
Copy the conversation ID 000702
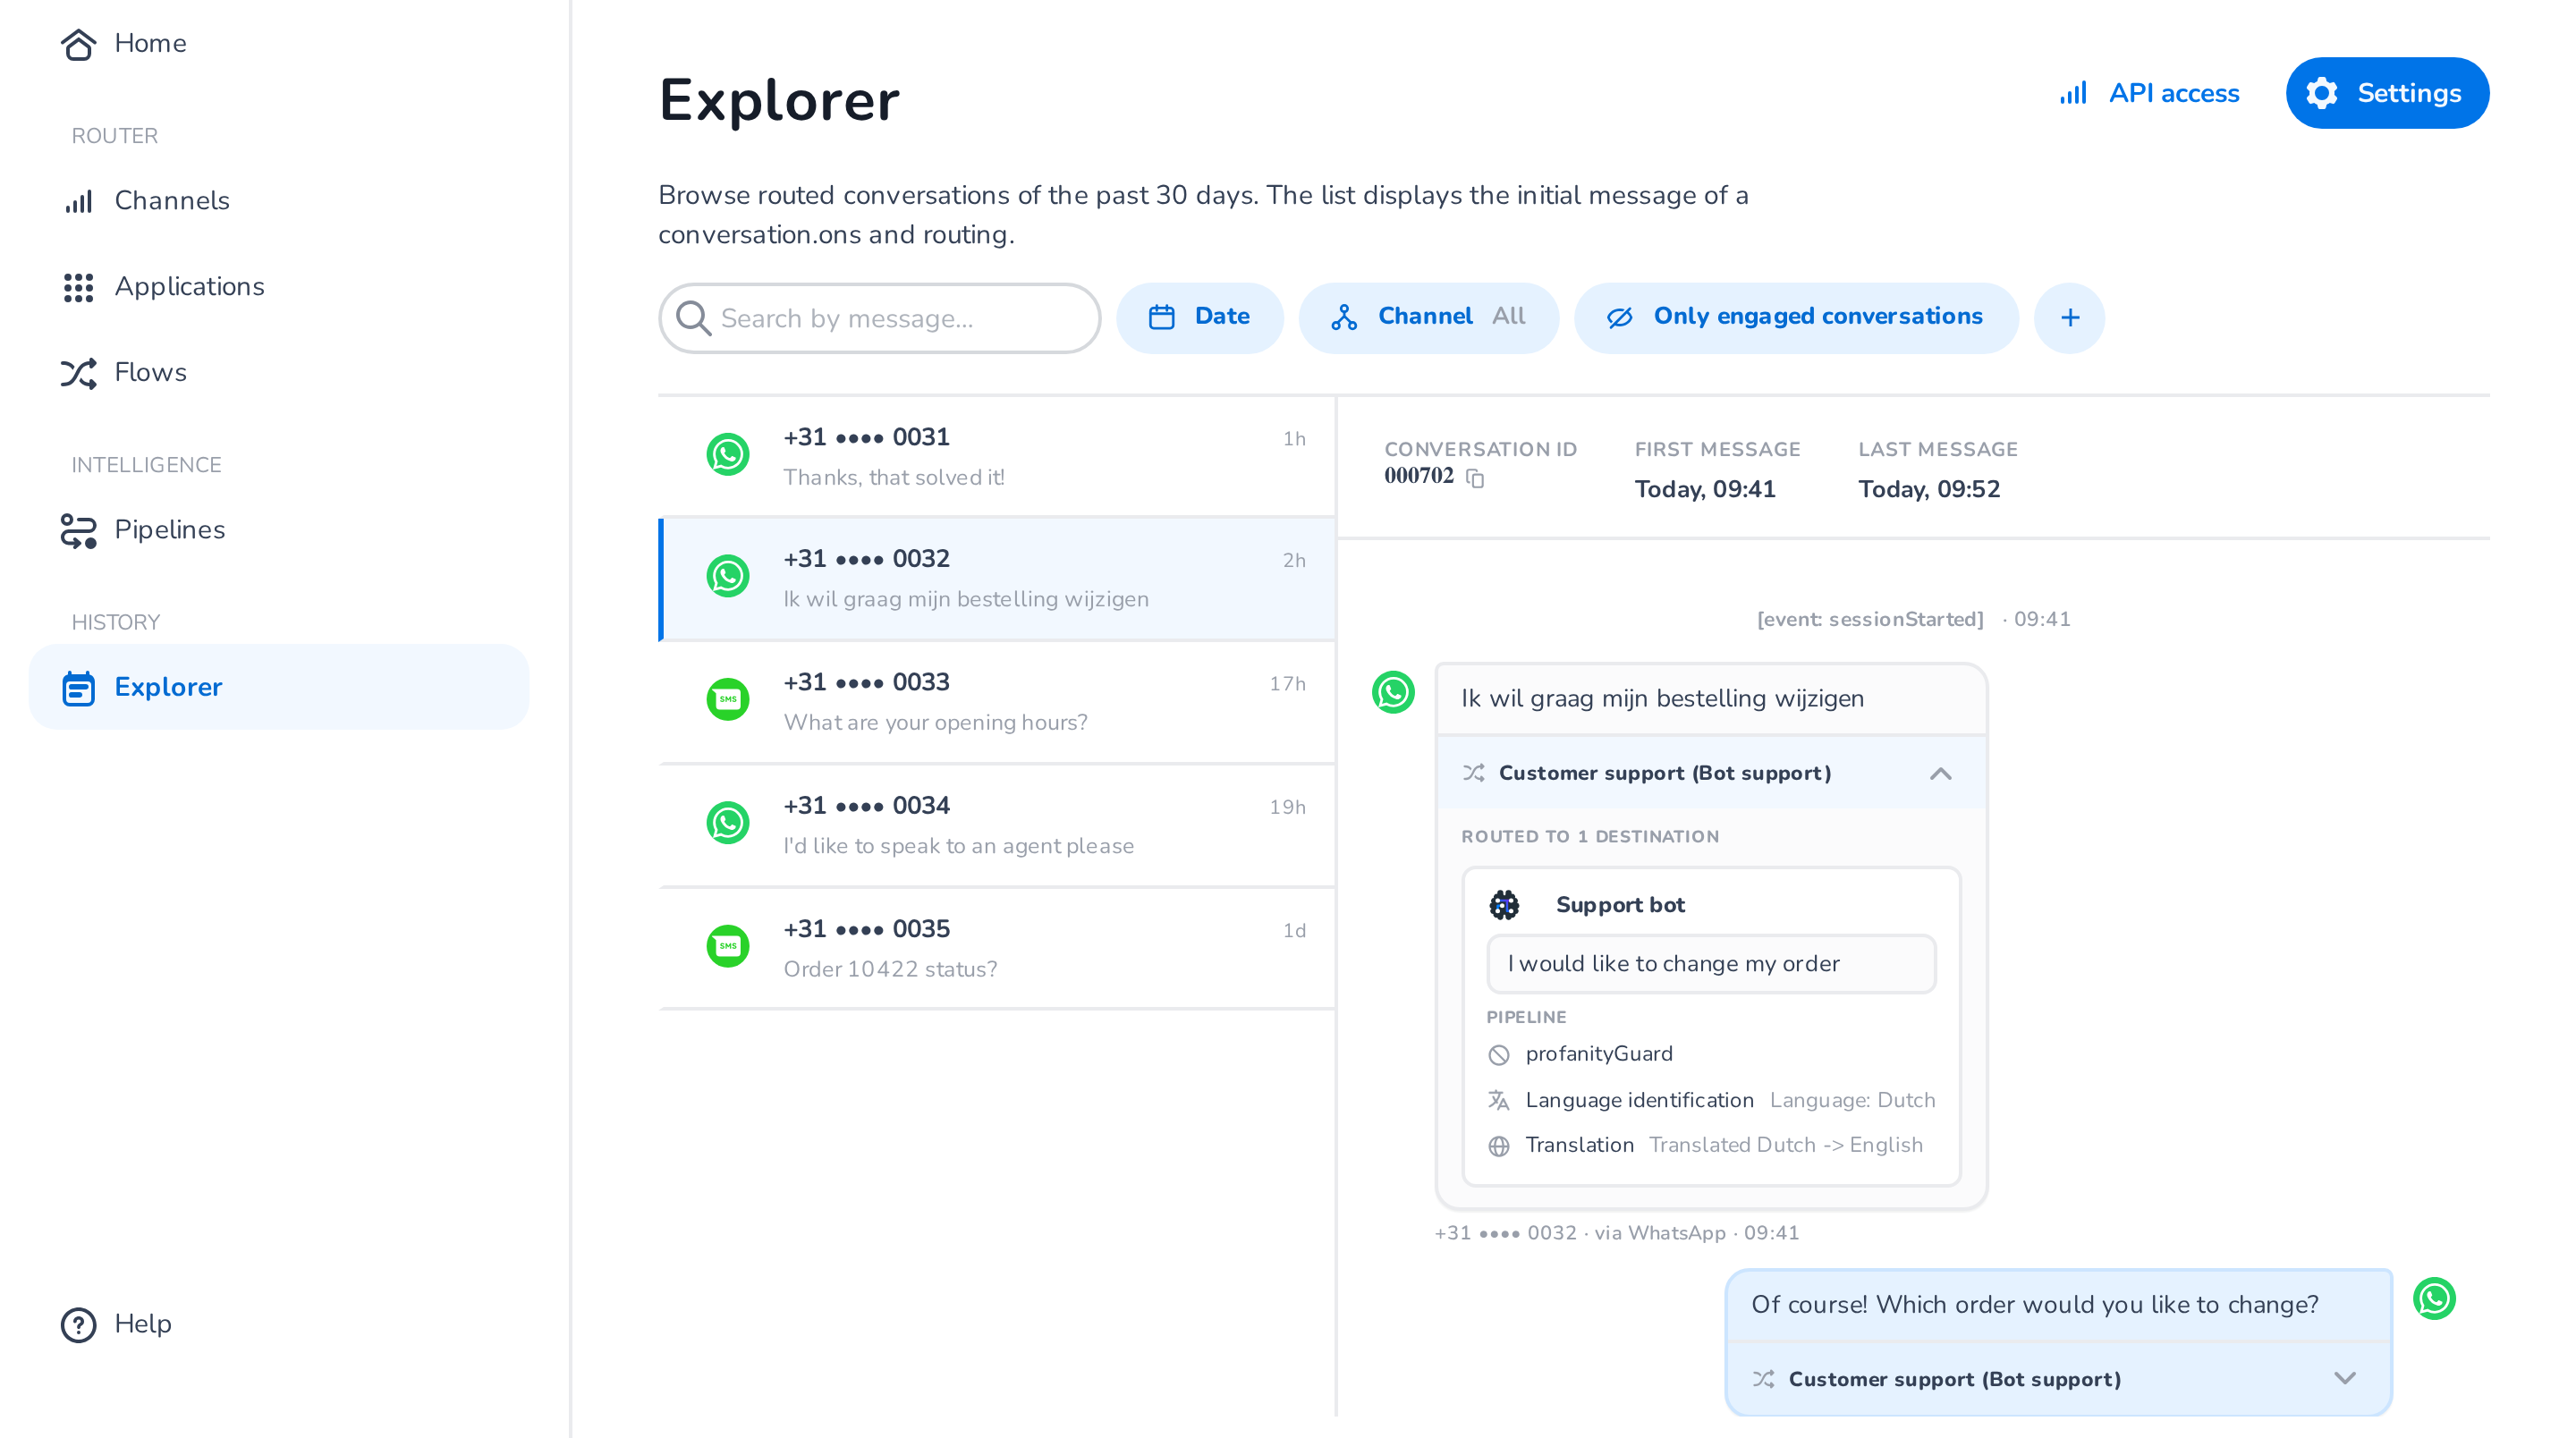click(x=1475, y=478)
